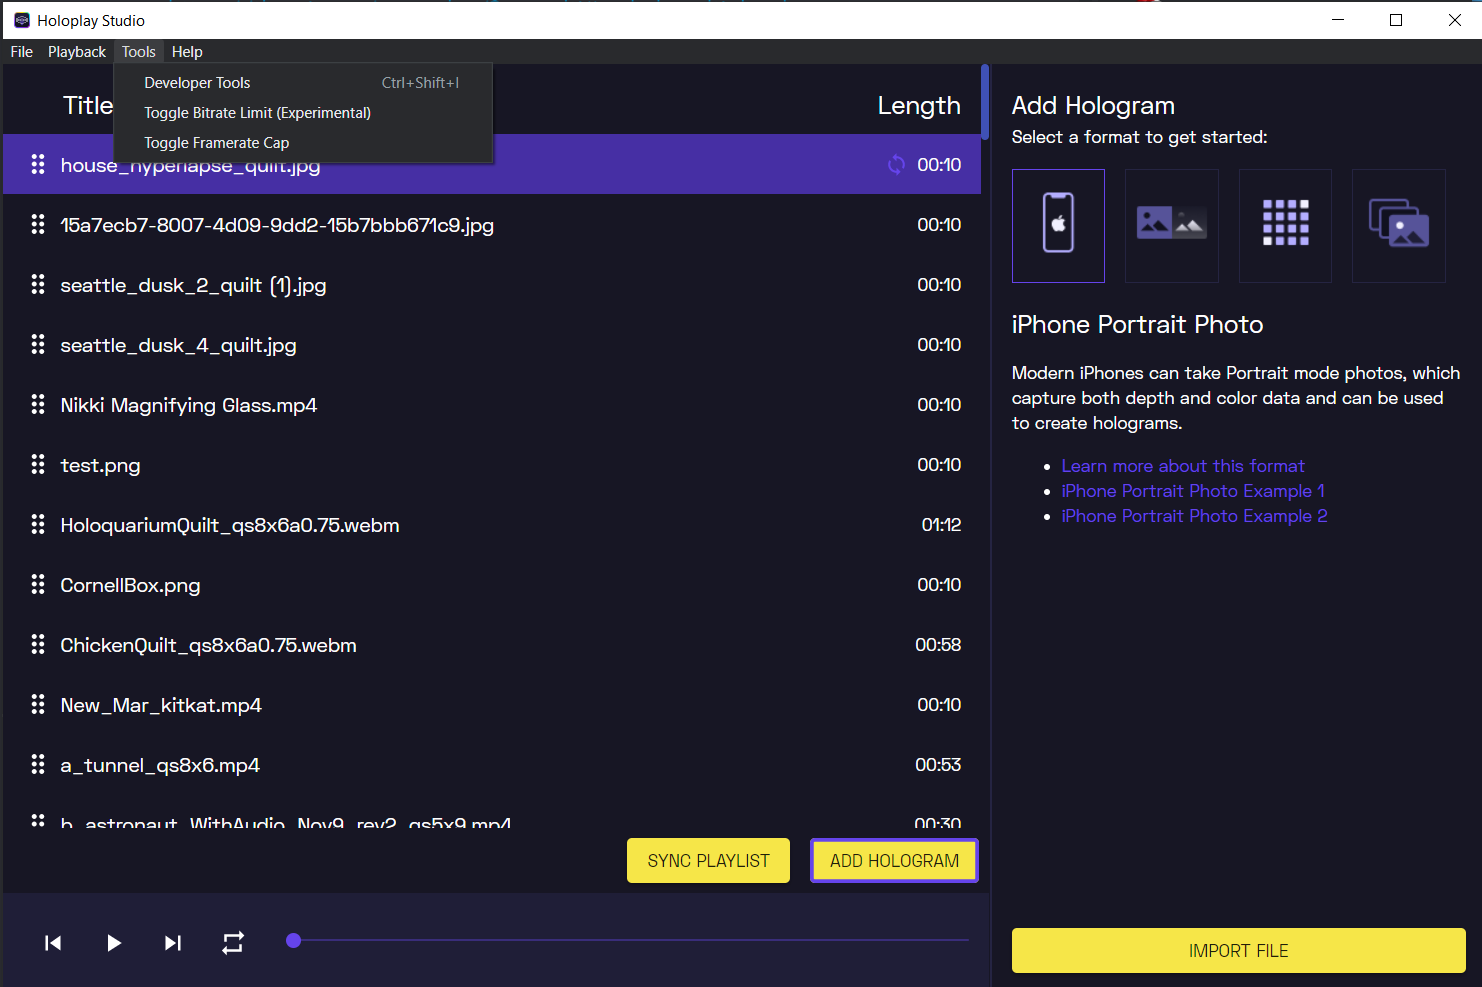Select the iPhone Portrait Photo format icon
This screenshot has width=1482, height=987.
(x=1058, y=225)
